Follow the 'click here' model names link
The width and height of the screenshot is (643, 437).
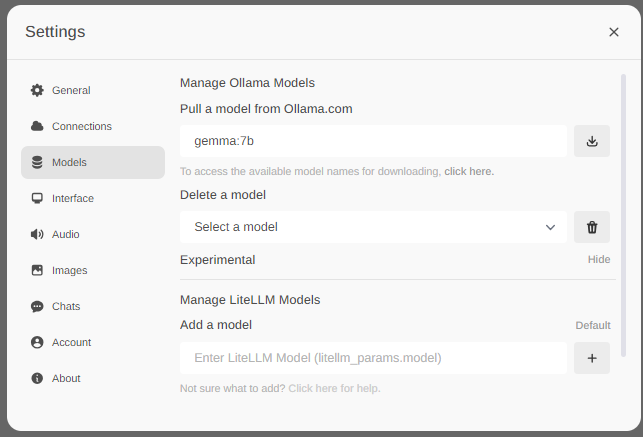(x=468, y=171)
